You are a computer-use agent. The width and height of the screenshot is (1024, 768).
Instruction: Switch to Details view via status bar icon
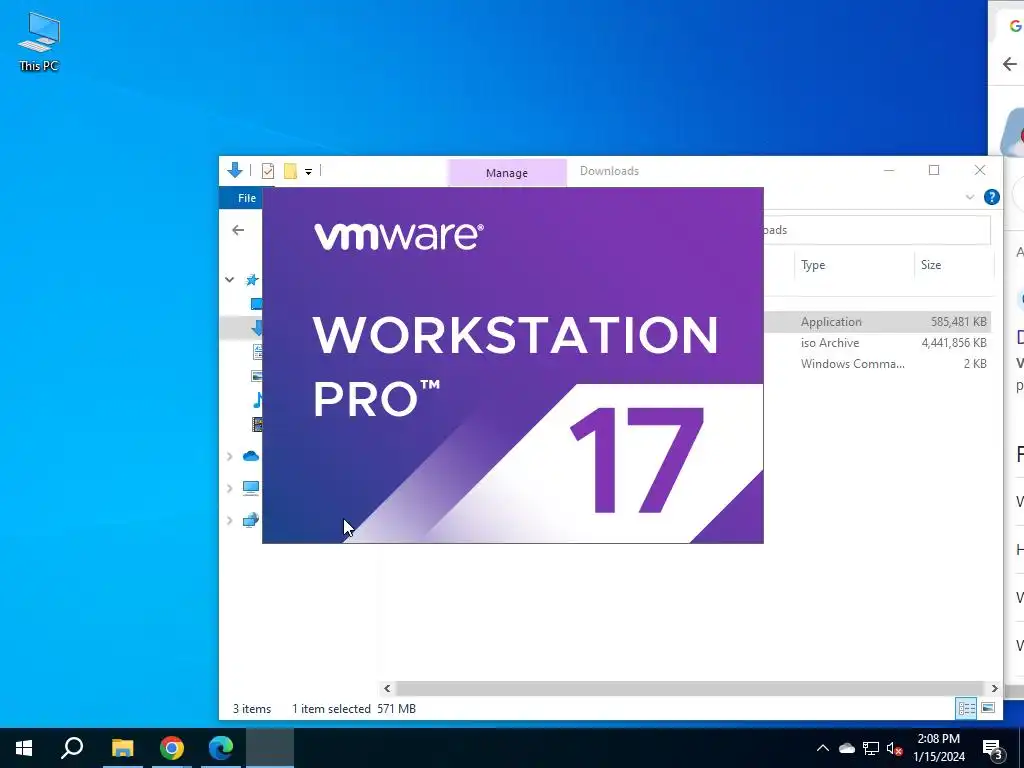pos(967,708)
